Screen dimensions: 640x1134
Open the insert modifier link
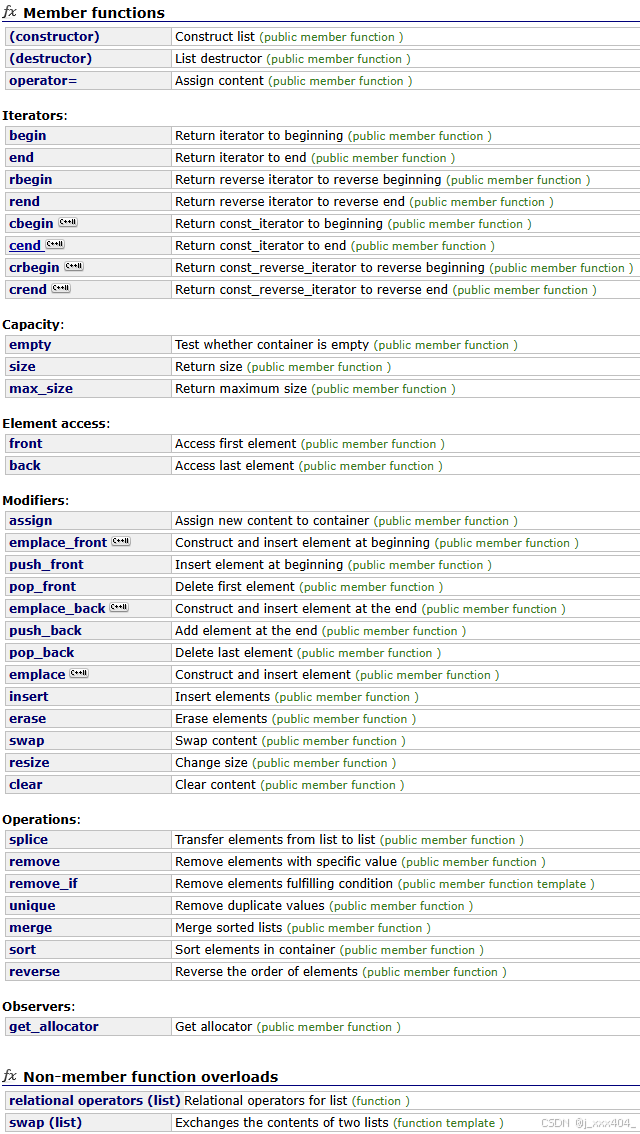(28, 697)
